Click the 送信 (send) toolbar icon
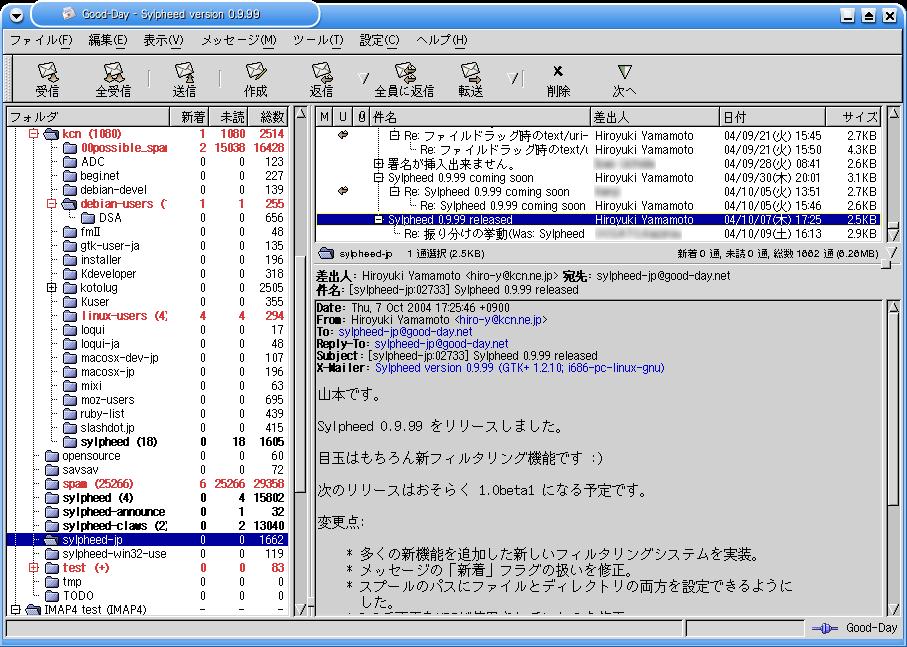This screenshot has height=647, width=907. coord(185,72)
